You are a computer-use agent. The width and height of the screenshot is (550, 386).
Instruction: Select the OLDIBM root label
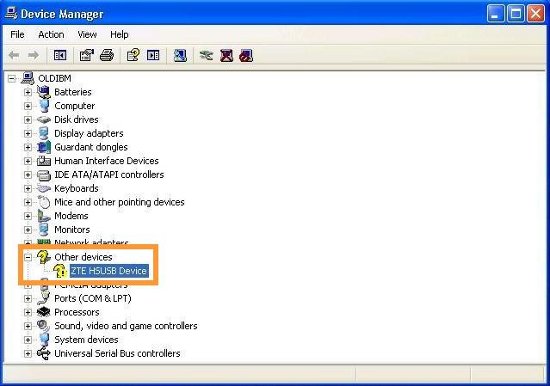(55, 79)
